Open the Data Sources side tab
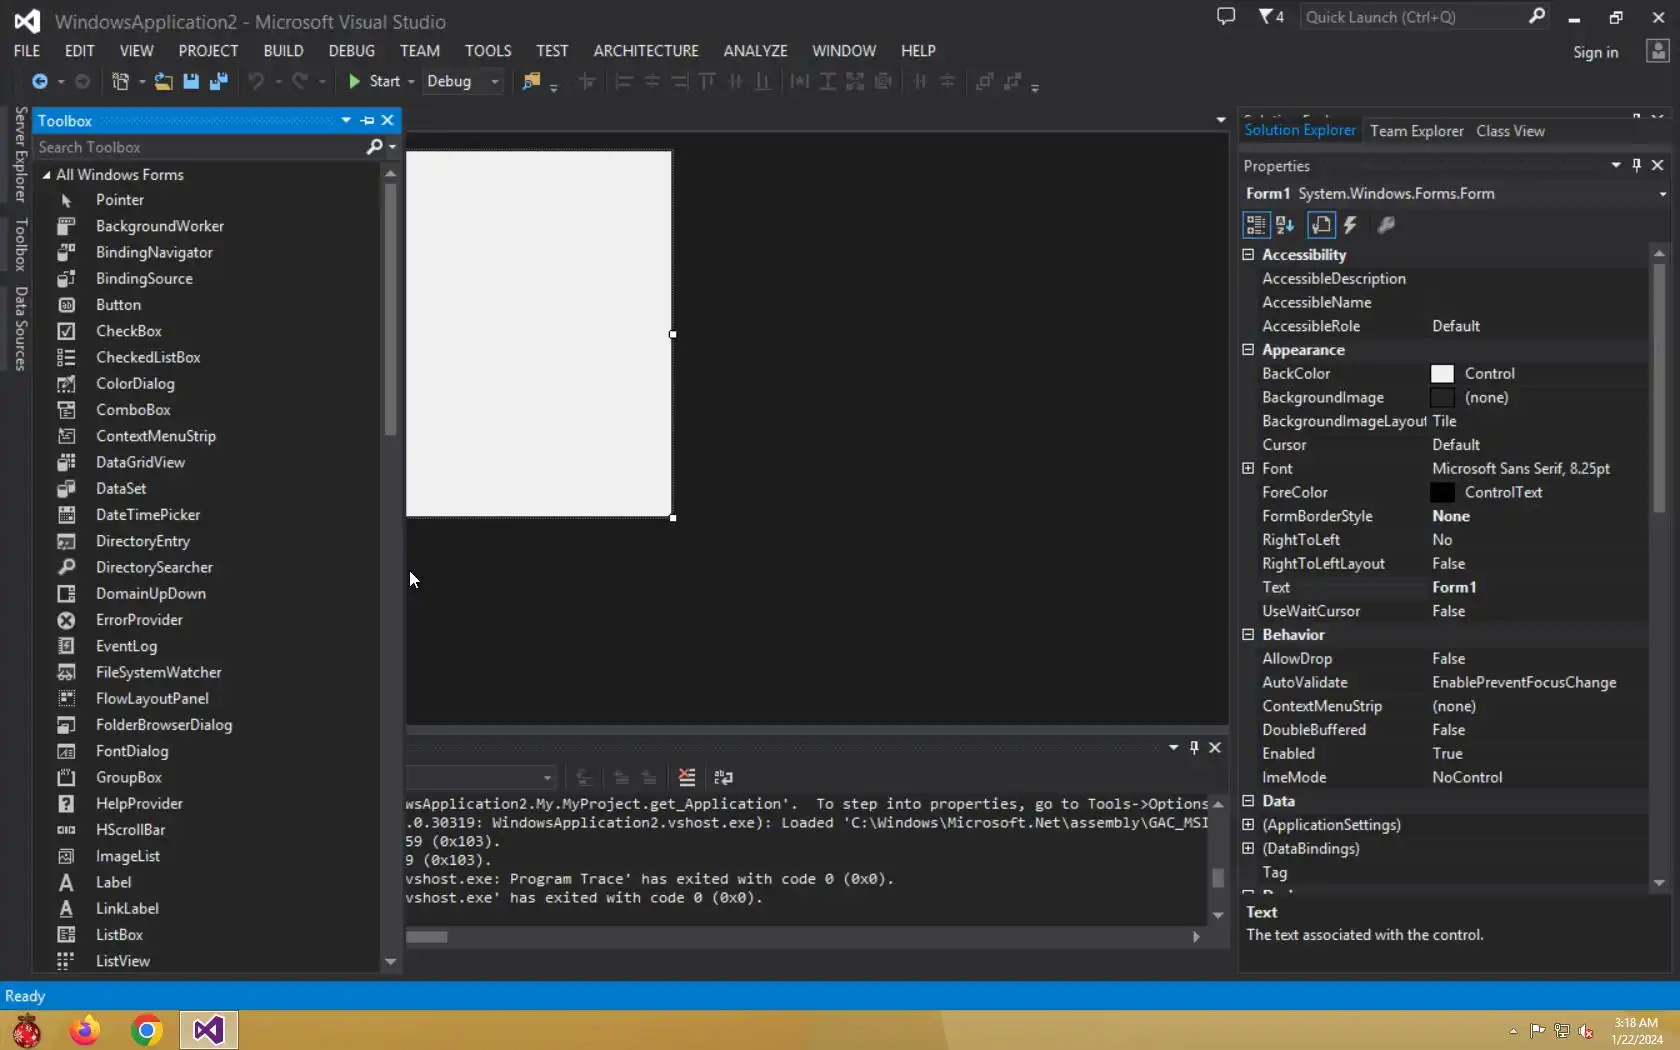The width and height of the screenshot is (1680, 1050). (x=20, y=328)
